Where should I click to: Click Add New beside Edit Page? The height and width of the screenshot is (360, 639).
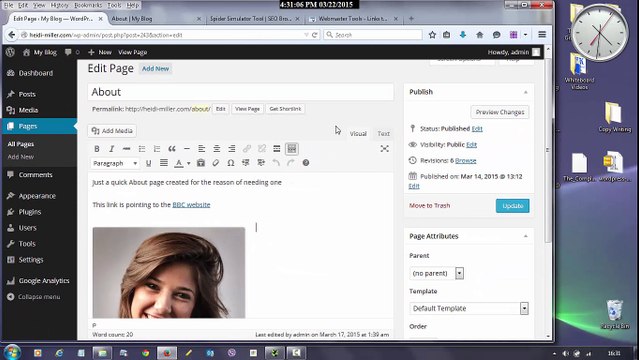[x=155, y=68]
